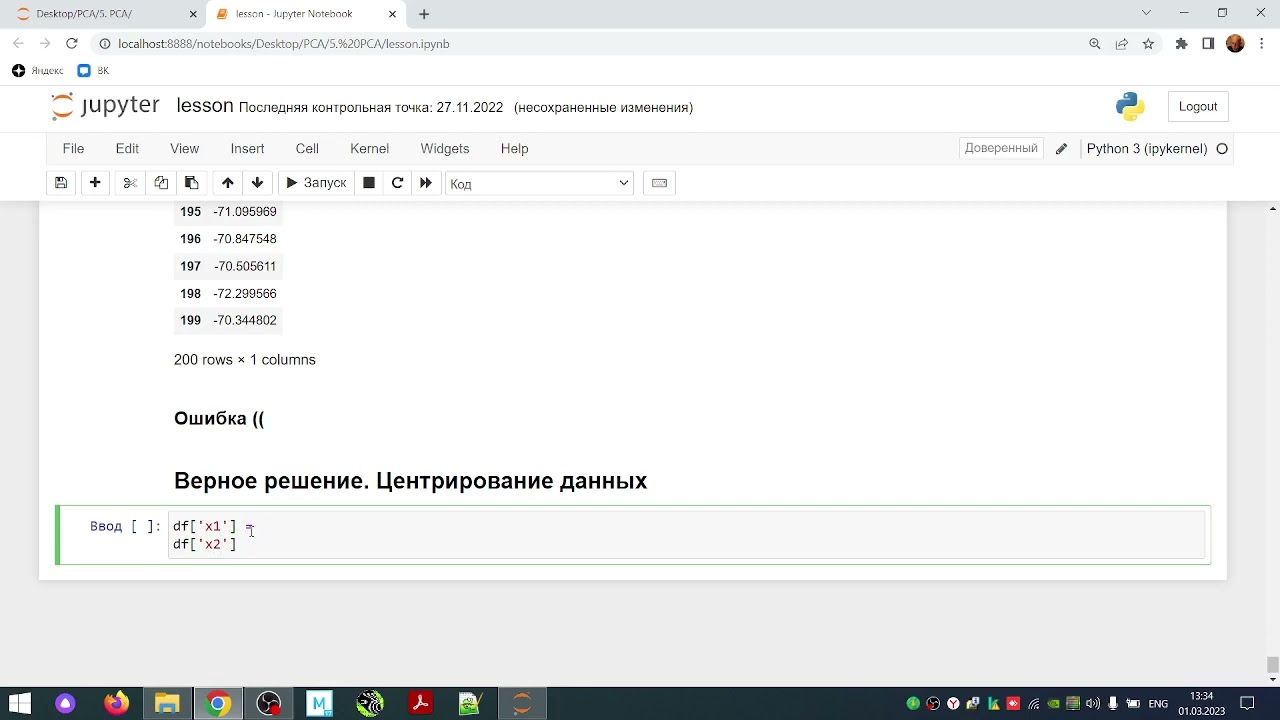Close the Desktop/PCA/5. PCA/ tab
This screenshot has width=1280, height=720.
coord(193,14)
